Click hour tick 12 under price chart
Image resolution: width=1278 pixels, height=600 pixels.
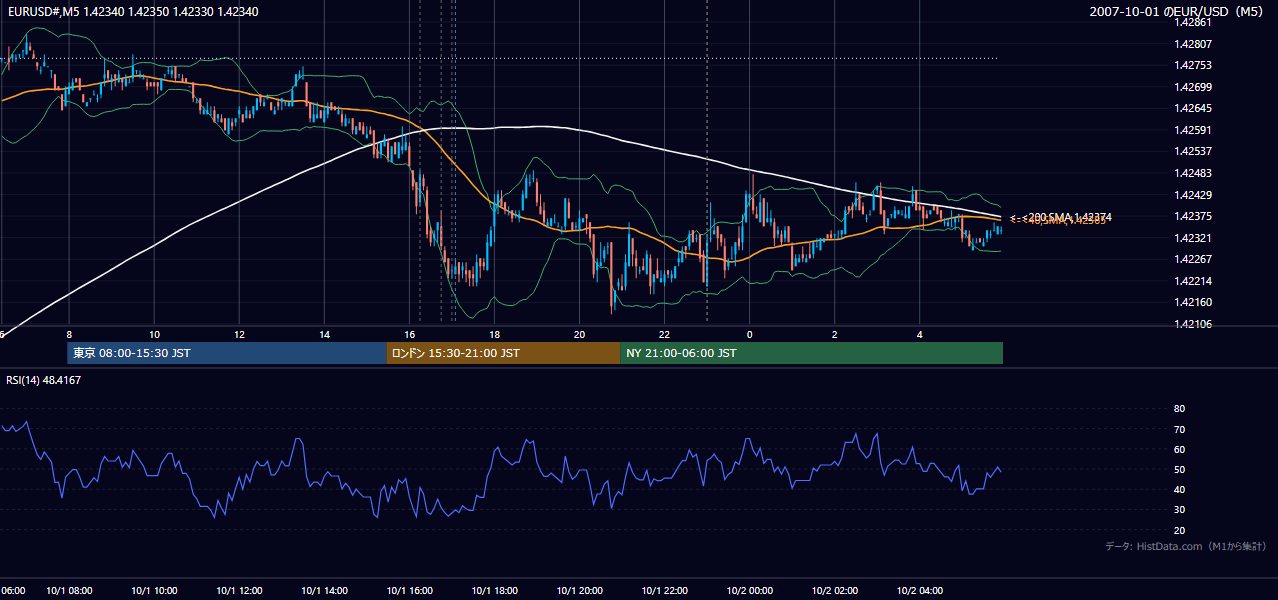coord(239,334)
